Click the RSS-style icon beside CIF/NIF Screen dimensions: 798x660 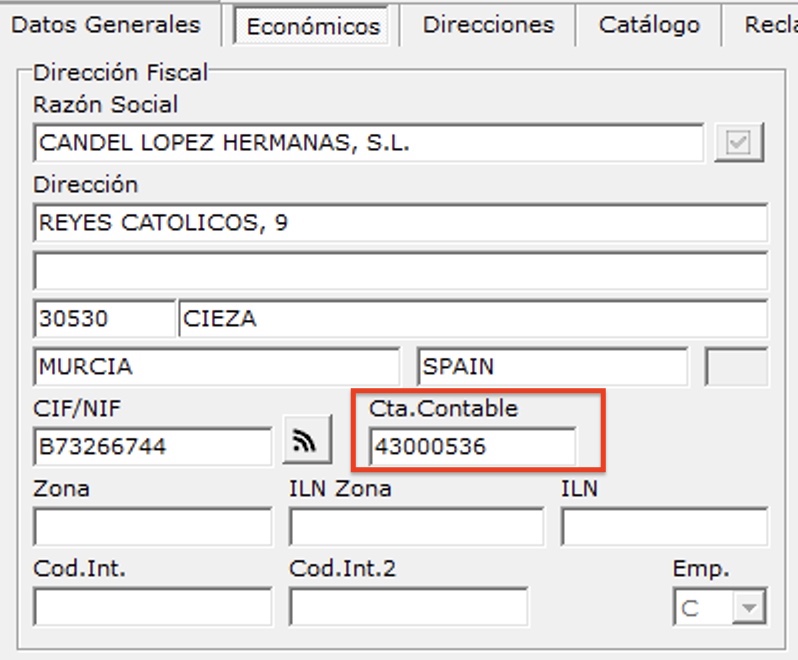coord(307,441)
